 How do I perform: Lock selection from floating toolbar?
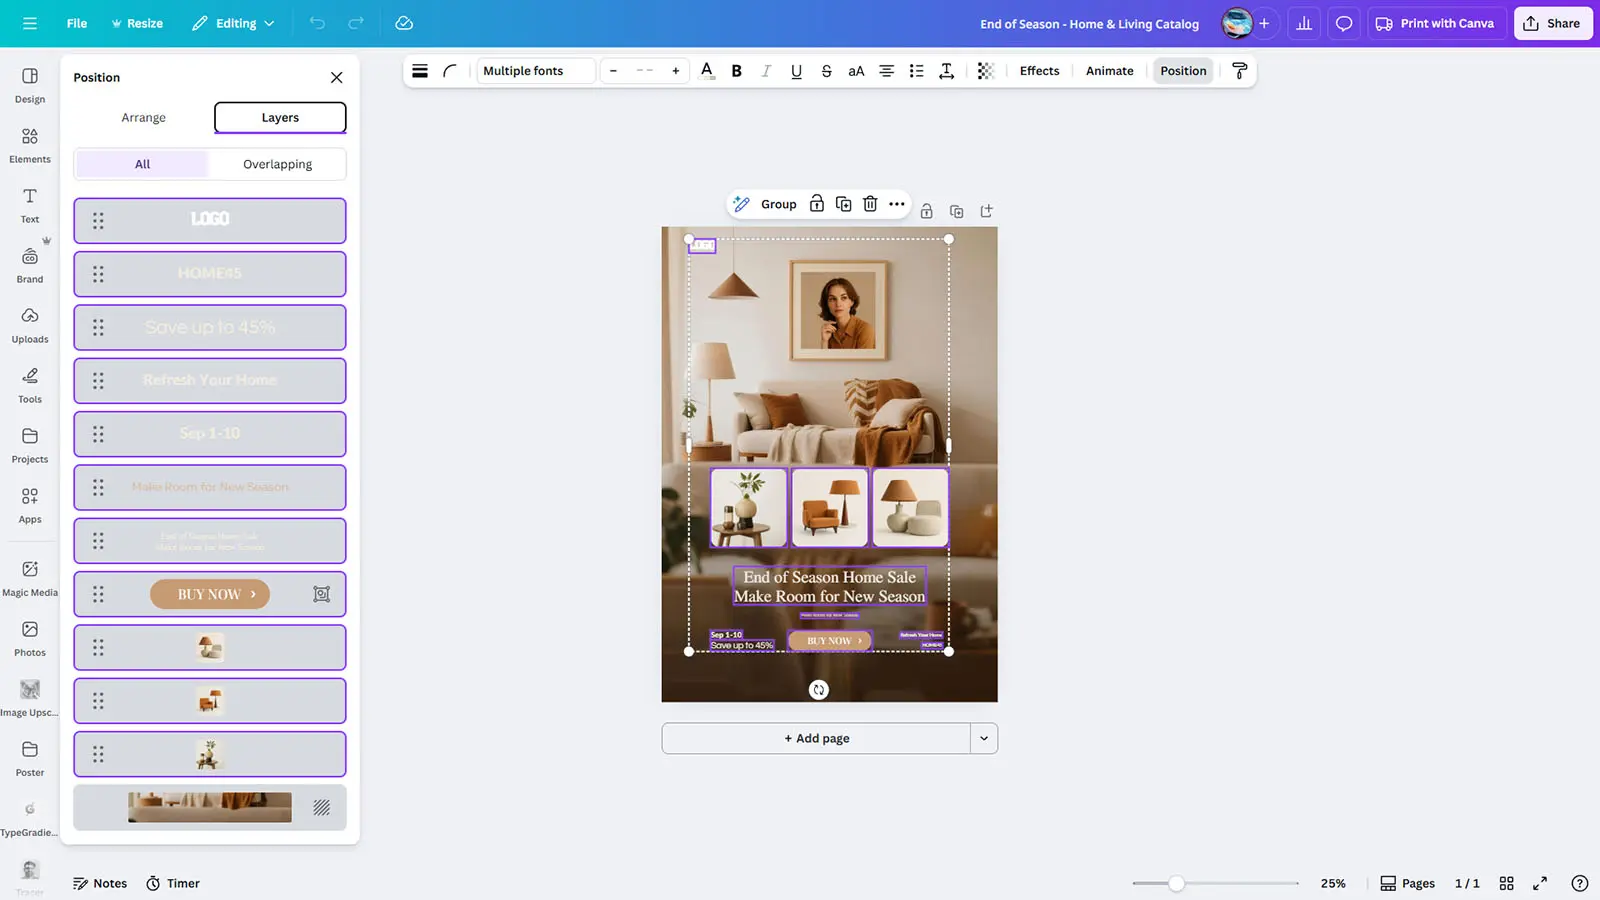coord(817,204)
